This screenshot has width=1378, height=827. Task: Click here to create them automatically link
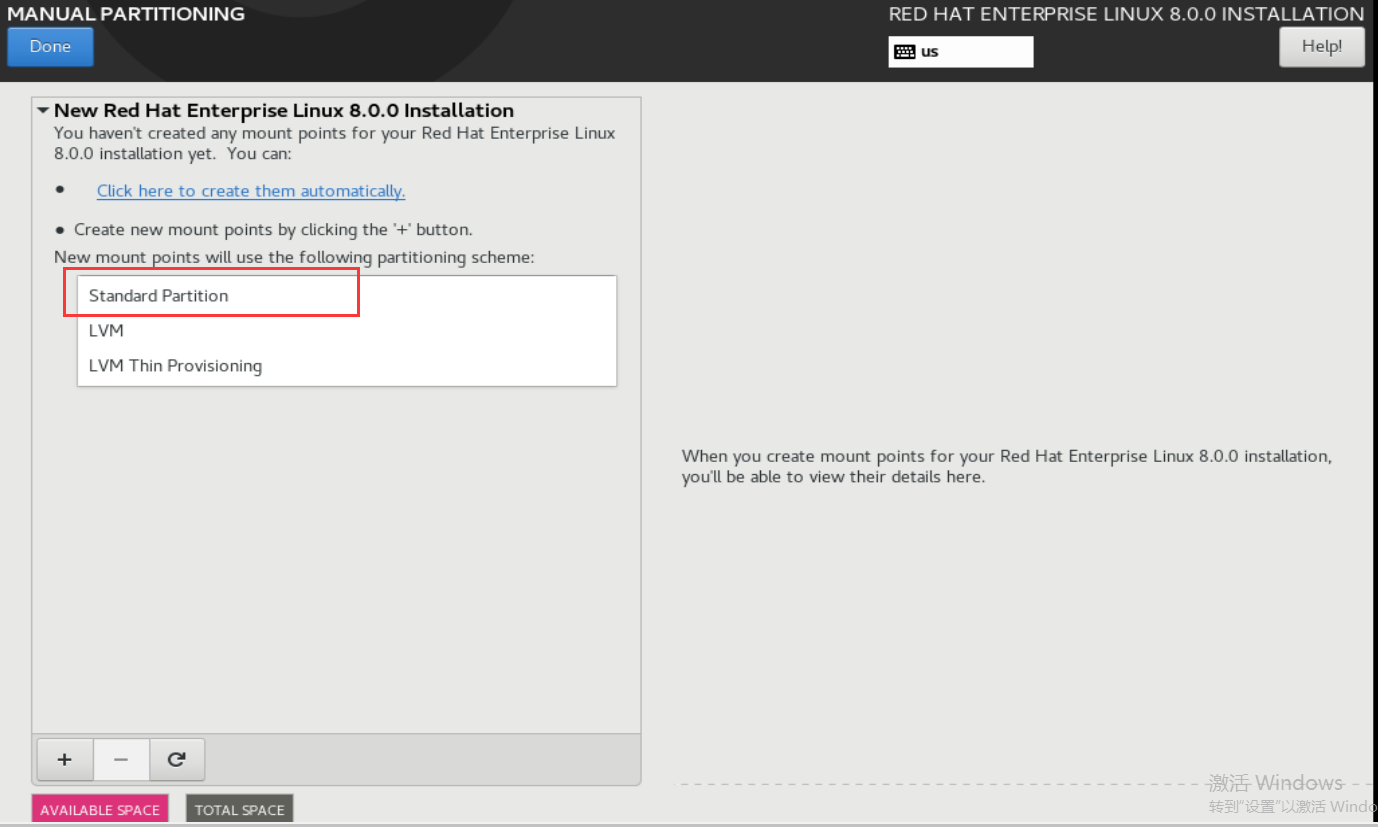(x=251, y=191)
